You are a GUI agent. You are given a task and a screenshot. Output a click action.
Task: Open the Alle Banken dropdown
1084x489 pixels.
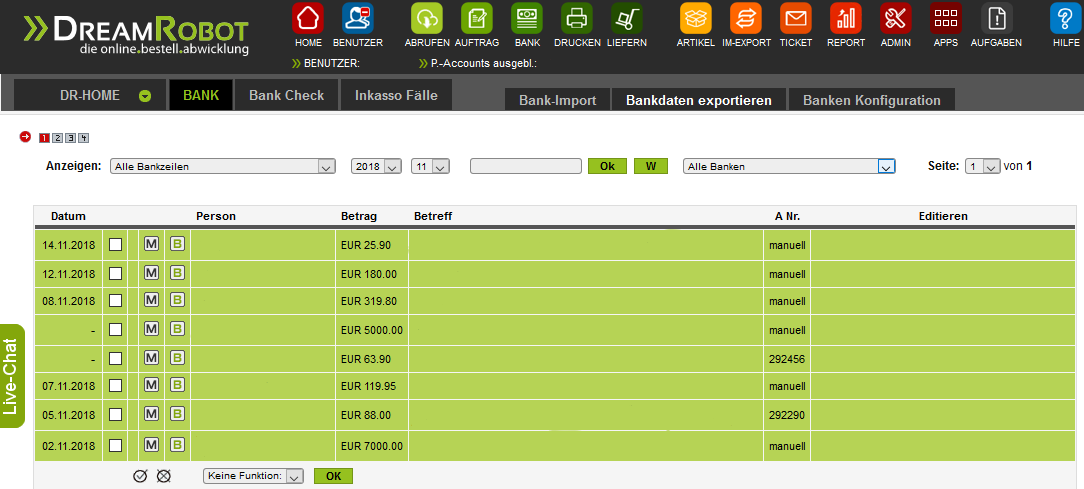point(789,167)
